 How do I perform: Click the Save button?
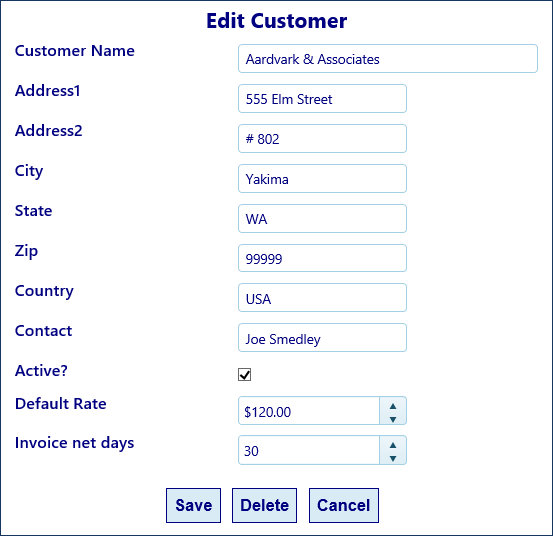(194, 505)
